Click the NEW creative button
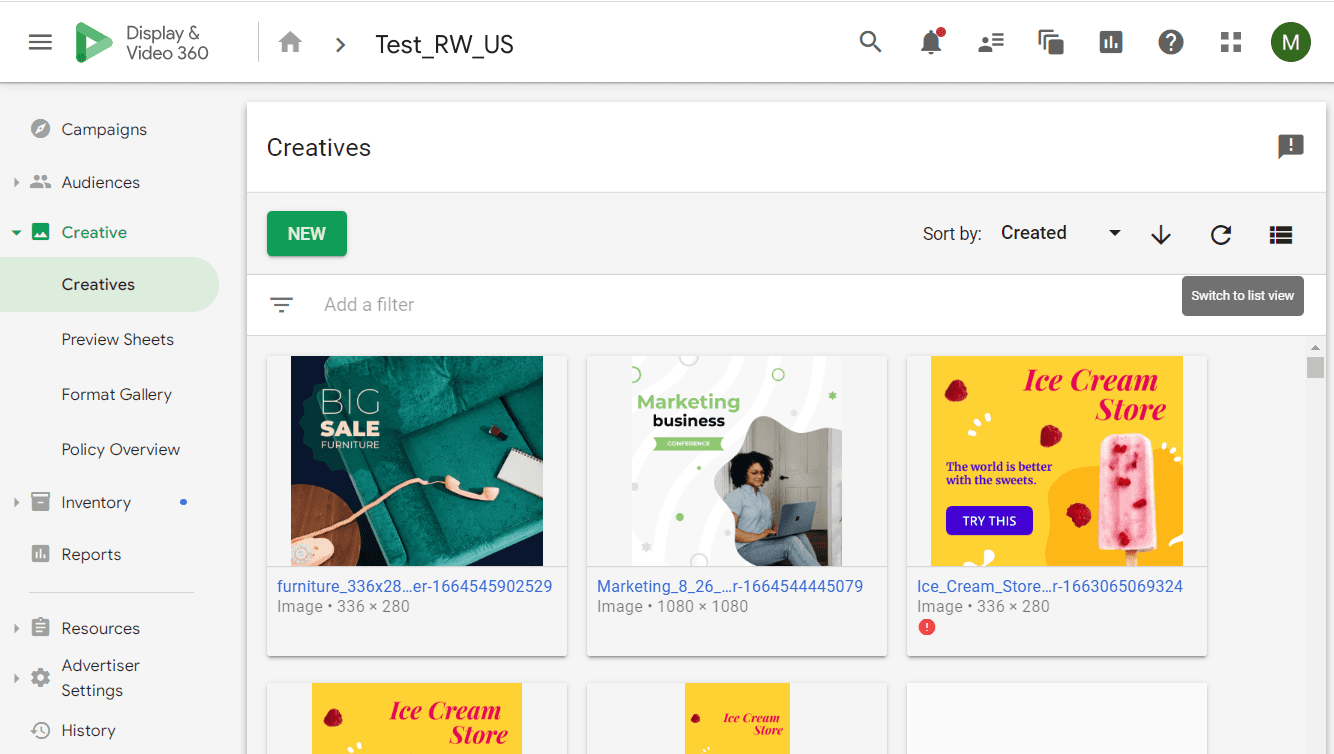1334x754 pixels. pos(307,233)
